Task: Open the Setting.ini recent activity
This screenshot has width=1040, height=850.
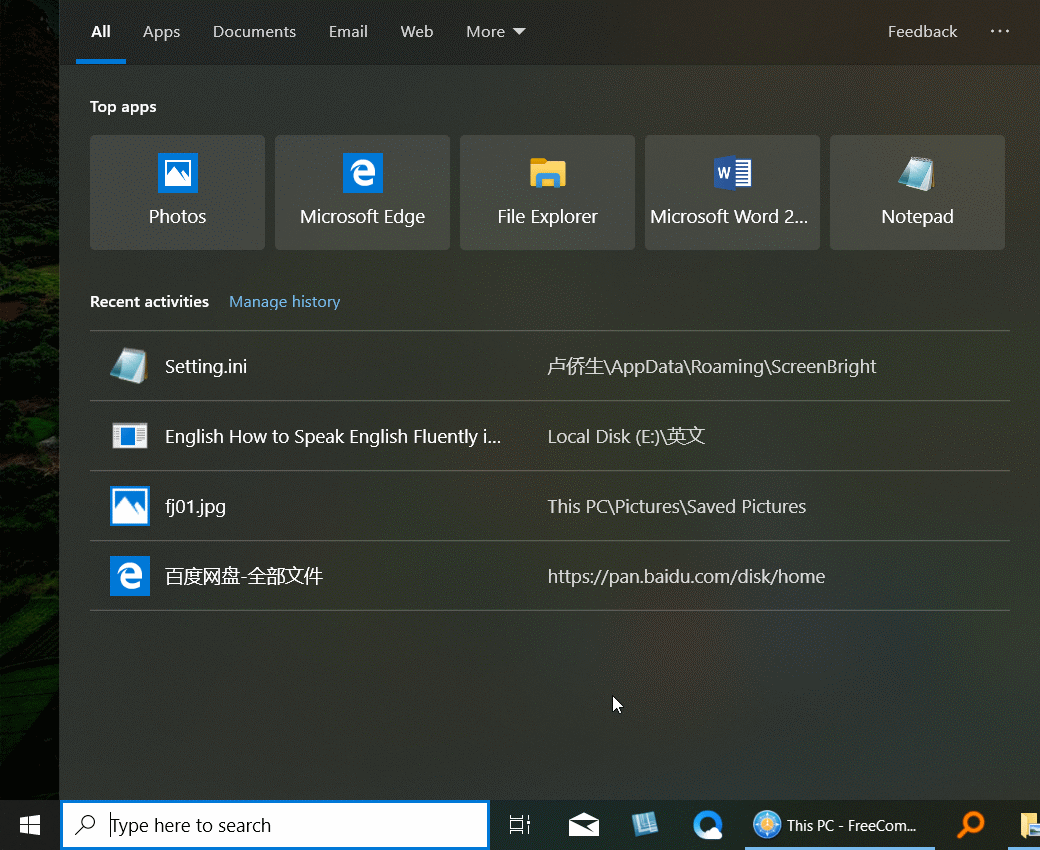Action: tap(206, 366)
